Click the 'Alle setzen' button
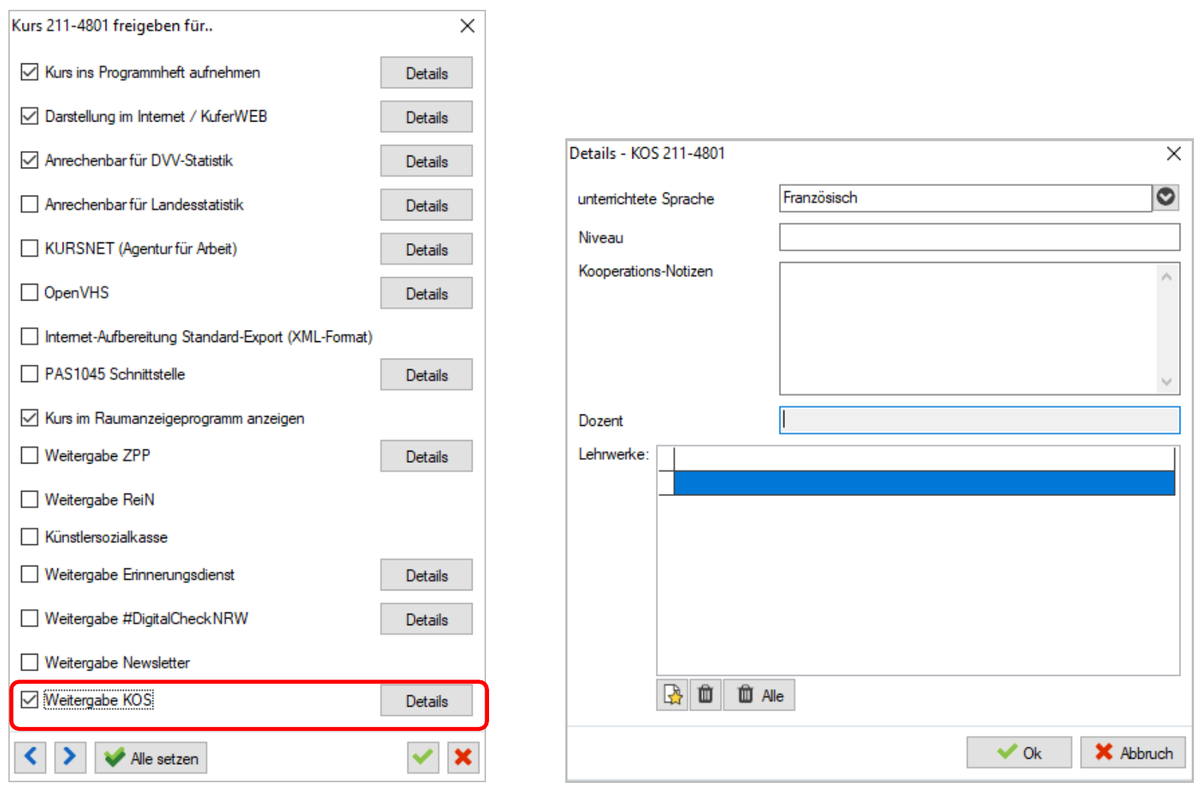Screen dimensions: 1200x789 pos(151,758)
